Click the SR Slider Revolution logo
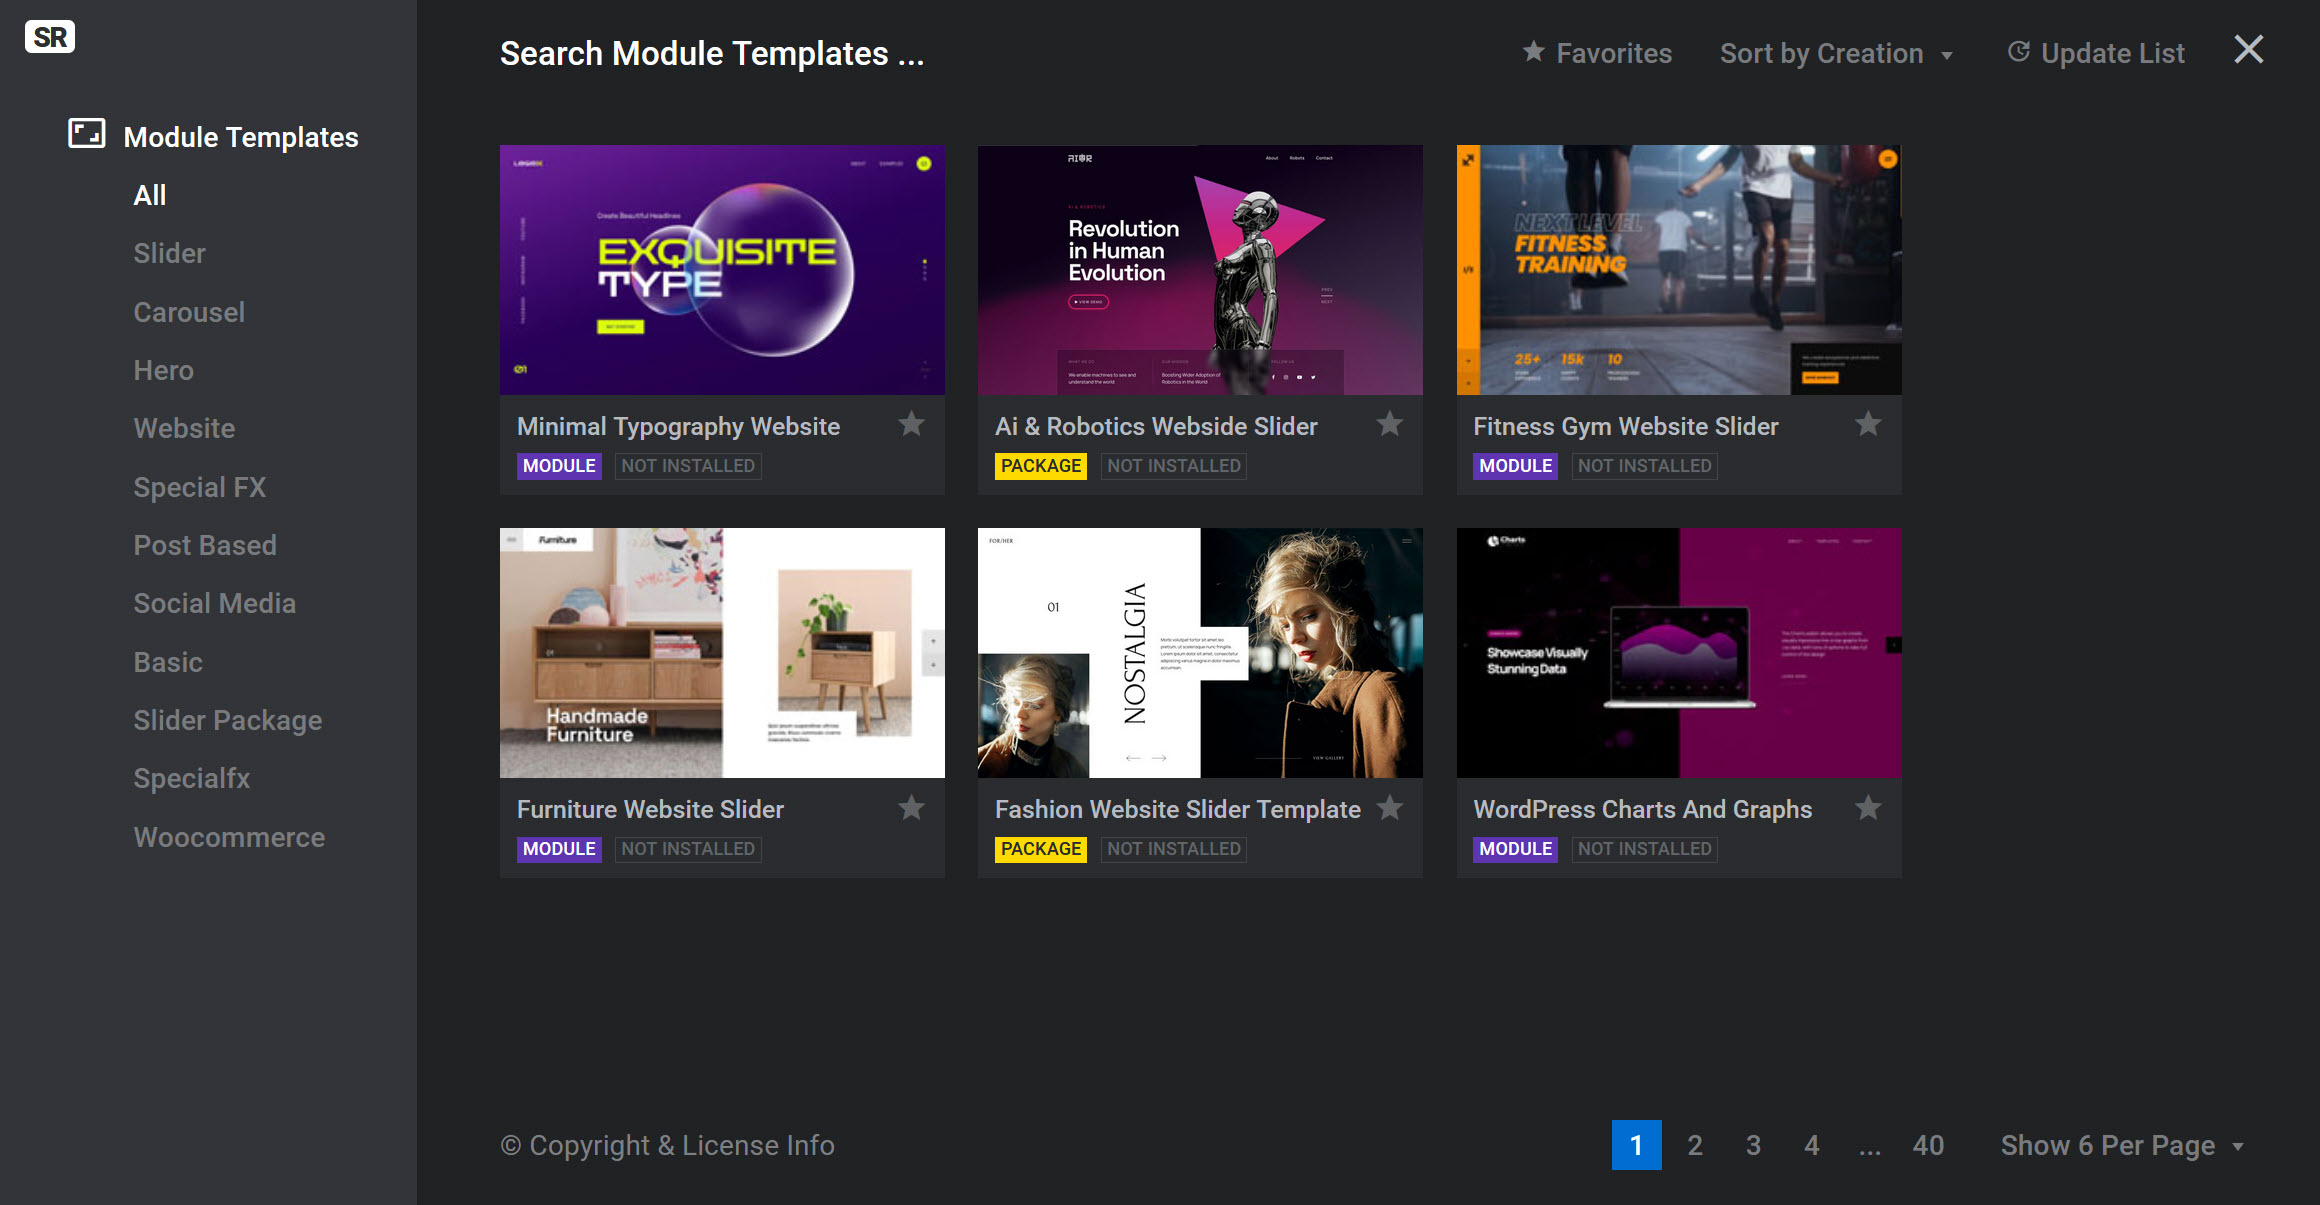Image resolution: width=2320 pixels, height=1205 pixels. tap(50, 38)
